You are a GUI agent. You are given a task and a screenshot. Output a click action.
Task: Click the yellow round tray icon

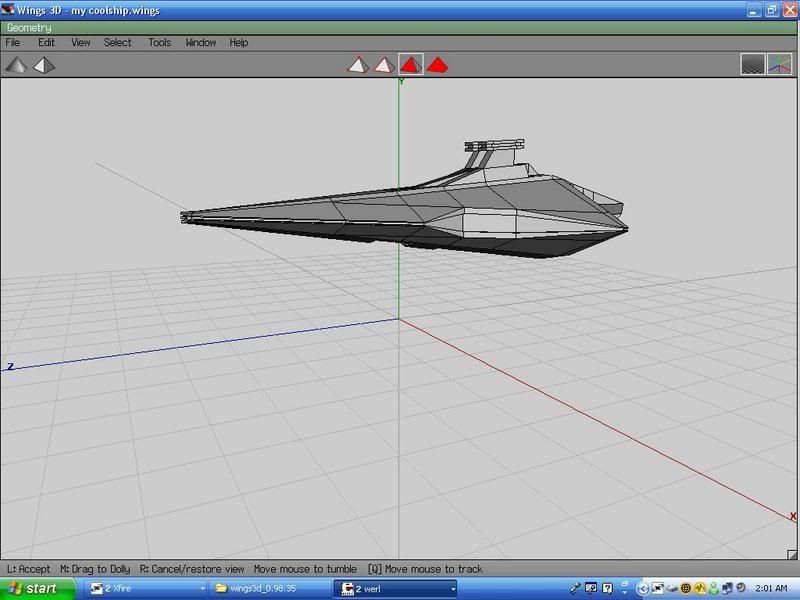coord(700,588)
